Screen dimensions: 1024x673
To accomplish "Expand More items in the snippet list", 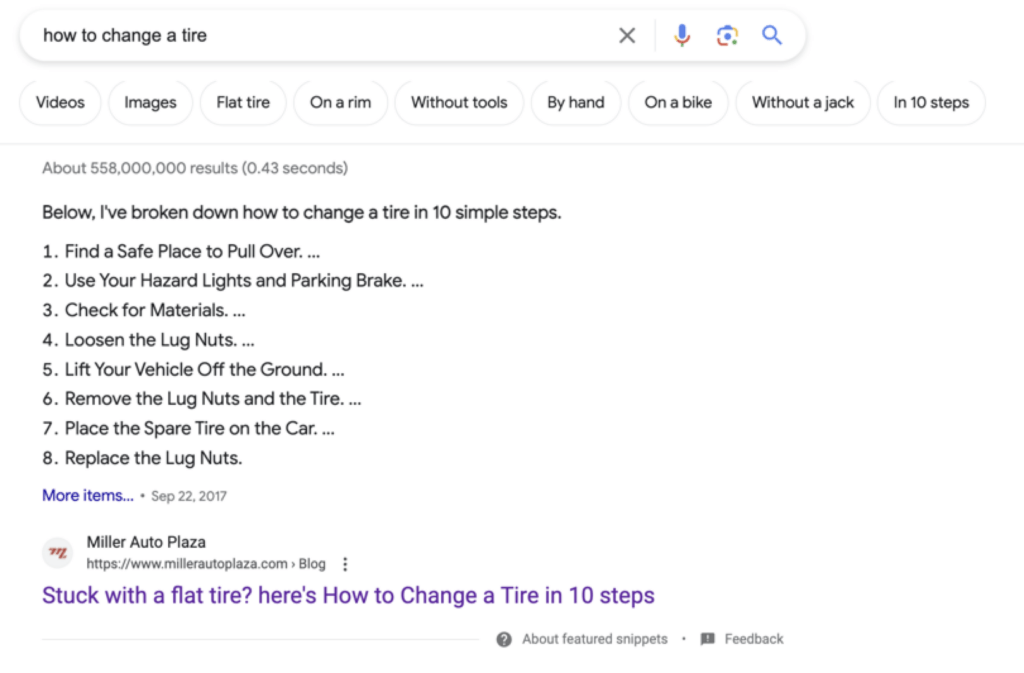I will pos(87,495).
